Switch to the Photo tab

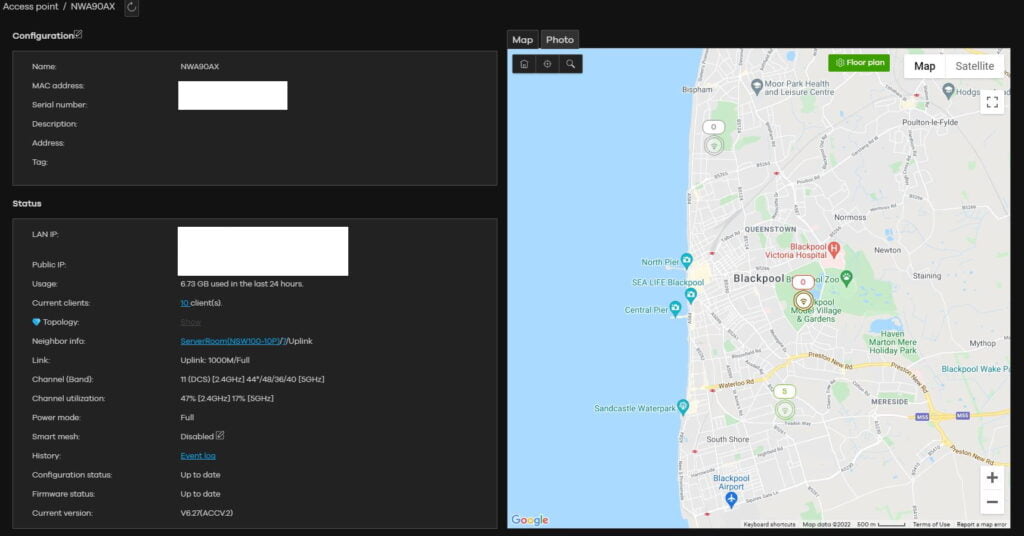560,40
